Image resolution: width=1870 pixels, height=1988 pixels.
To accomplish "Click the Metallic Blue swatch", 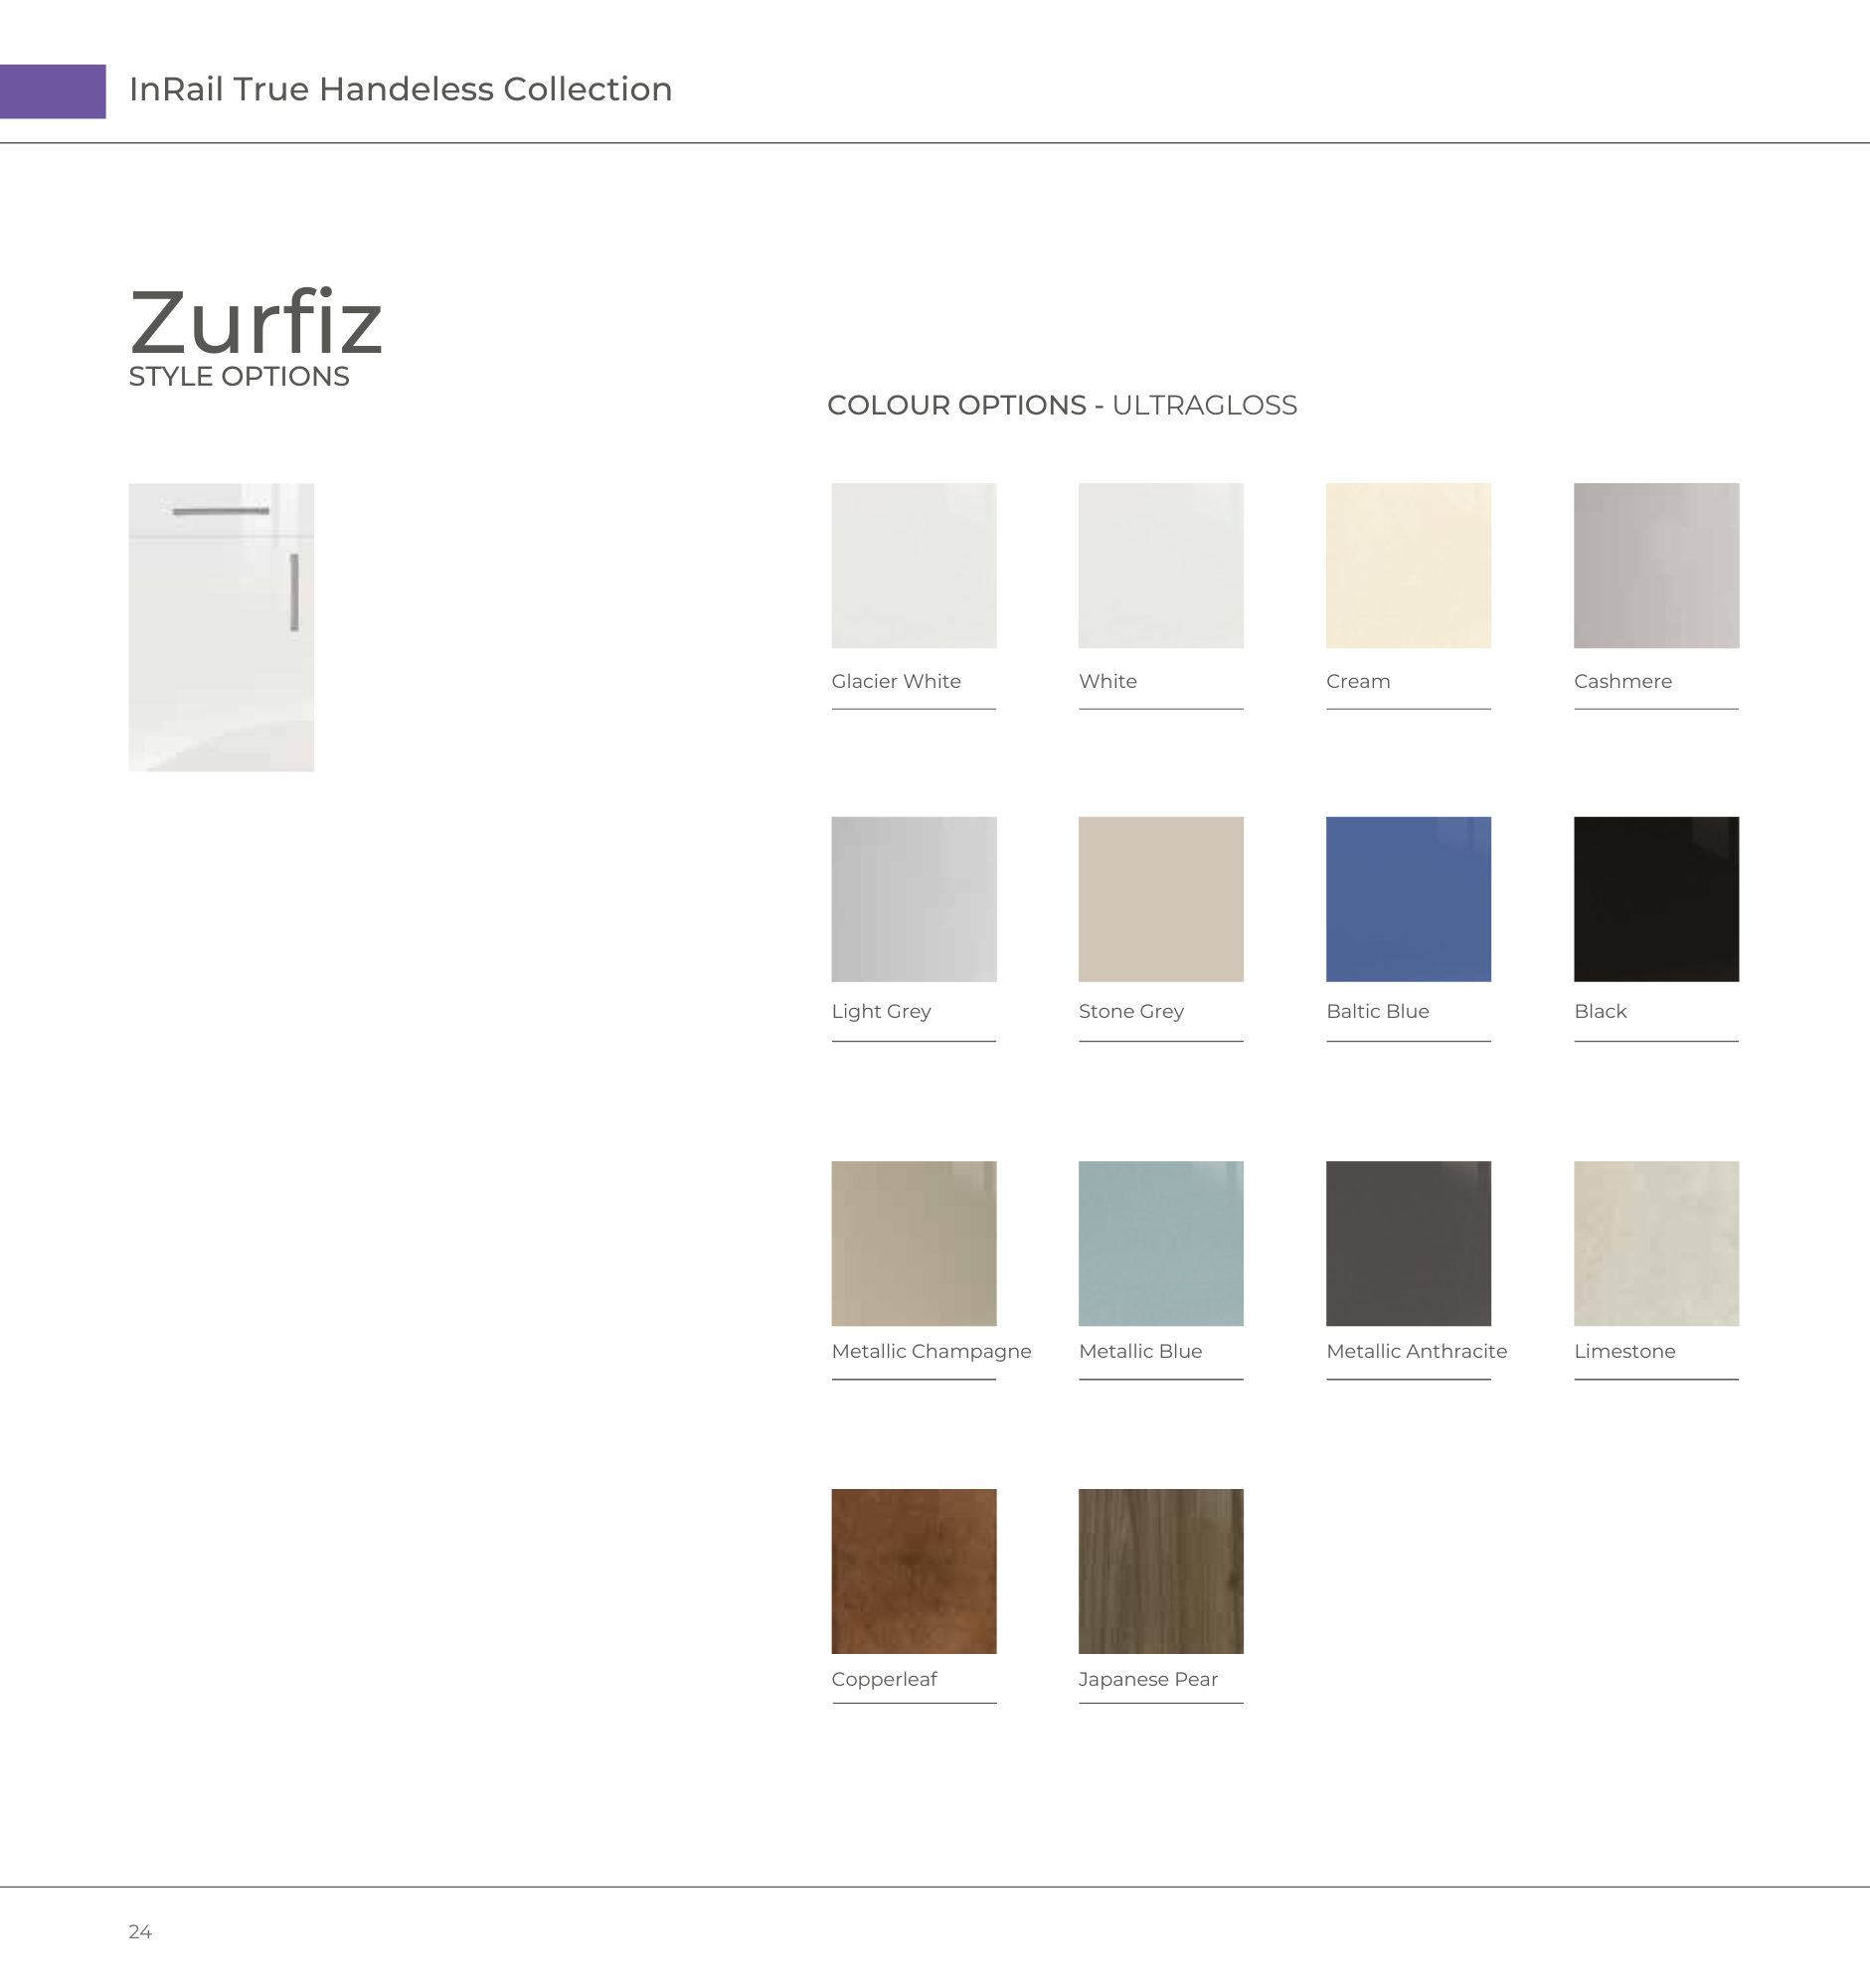I will tap(1160, 1242).
